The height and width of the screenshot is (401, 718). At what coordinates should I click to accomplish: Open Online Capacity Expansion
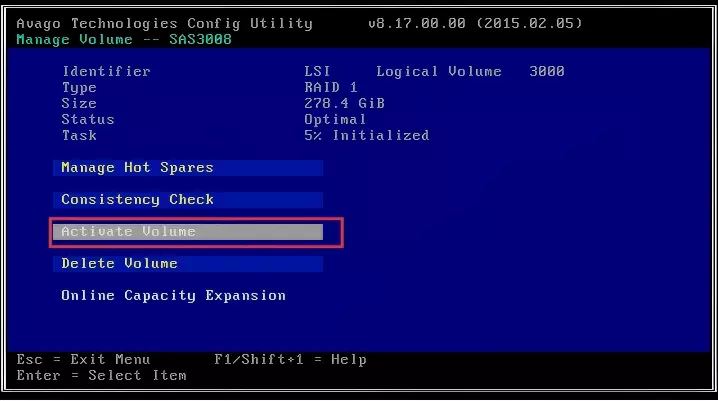point(173,296)
